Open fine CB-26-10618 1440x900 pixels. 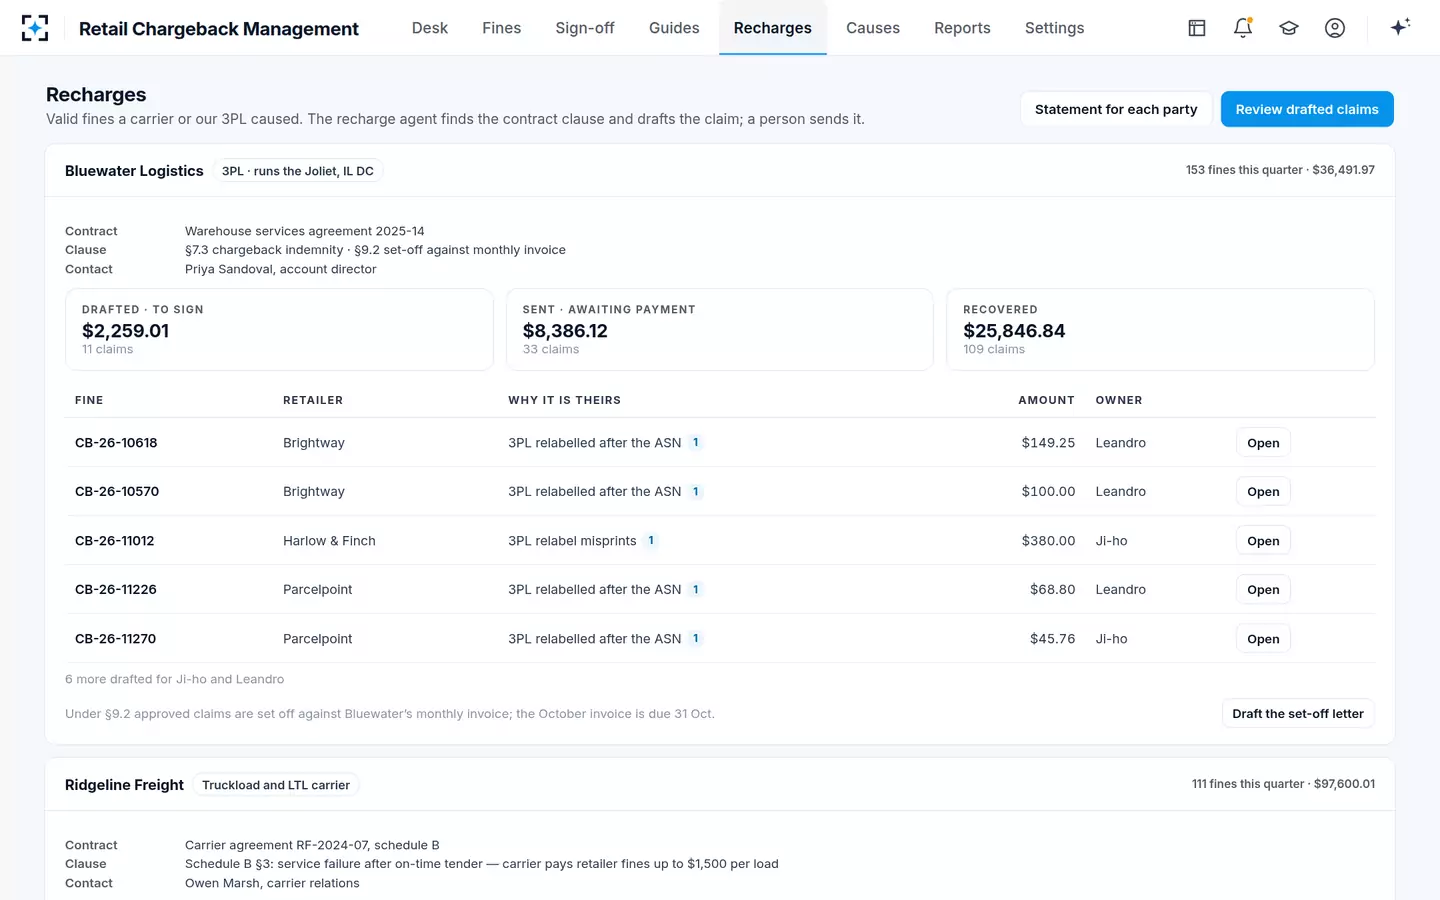click(1263, 443)
